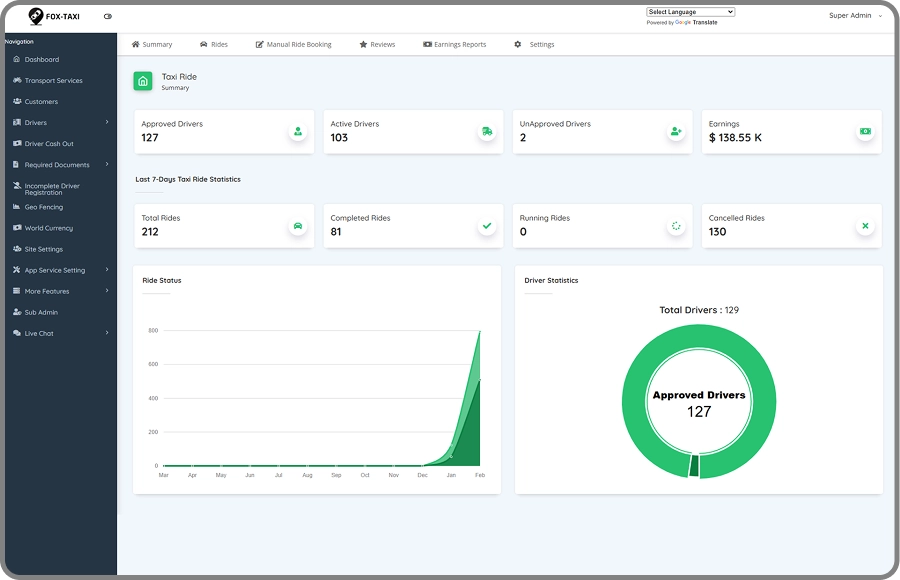Viewport: 900px width, 580px height.
Task: Click the Total Rides car icon
Action: pyautogui.click(x=298, y=226)
